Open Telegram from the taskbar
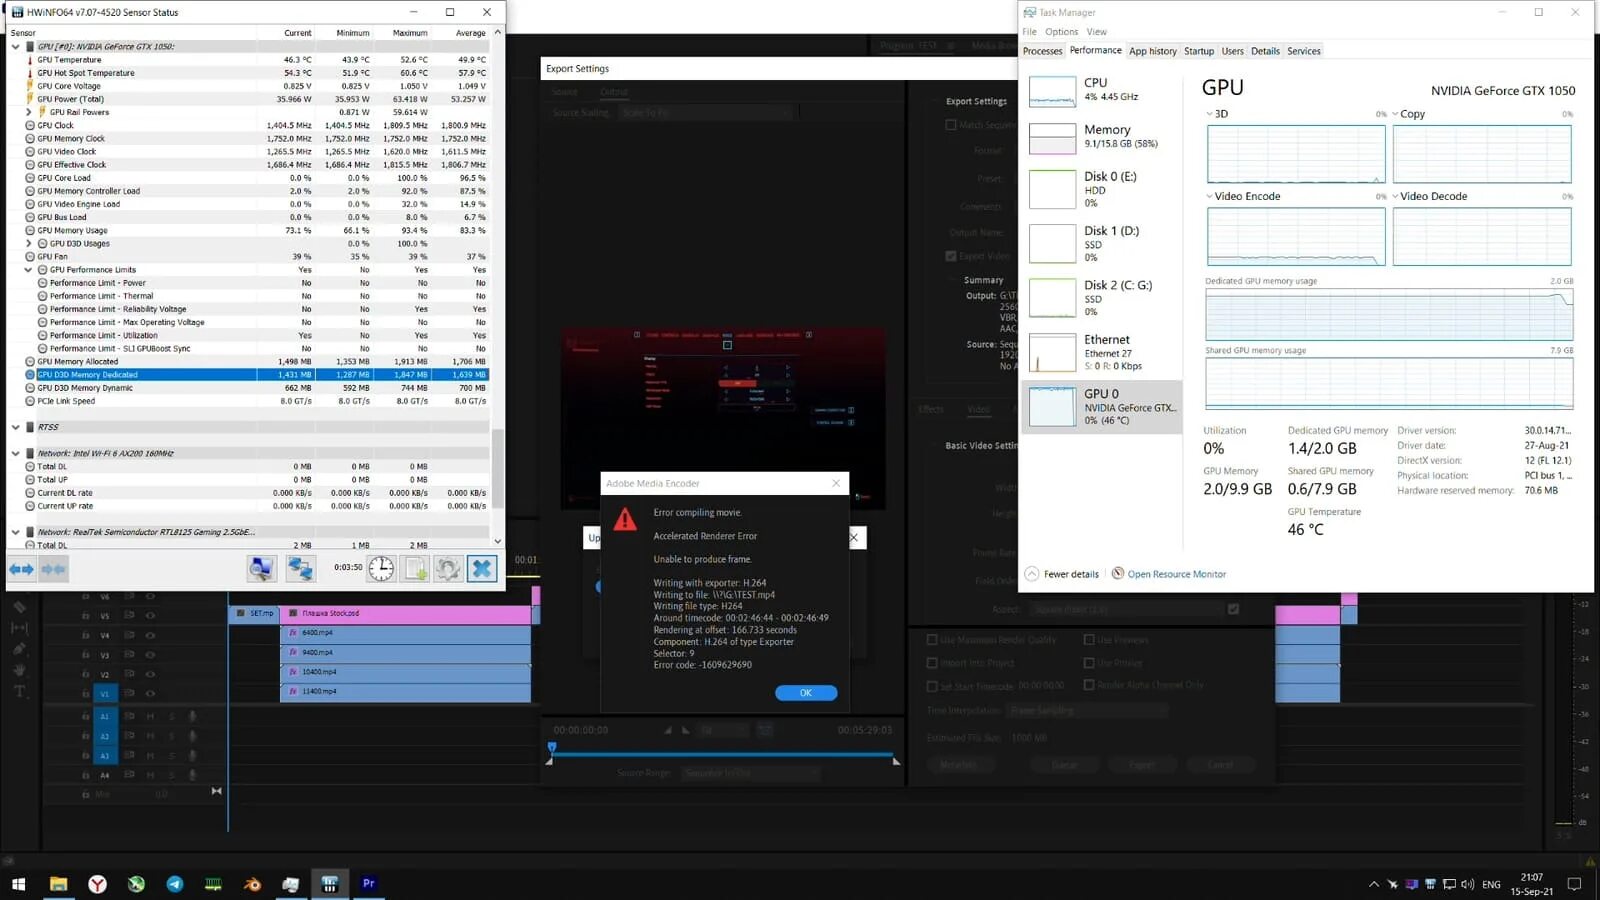1600x900 pixels. (175, 884)
